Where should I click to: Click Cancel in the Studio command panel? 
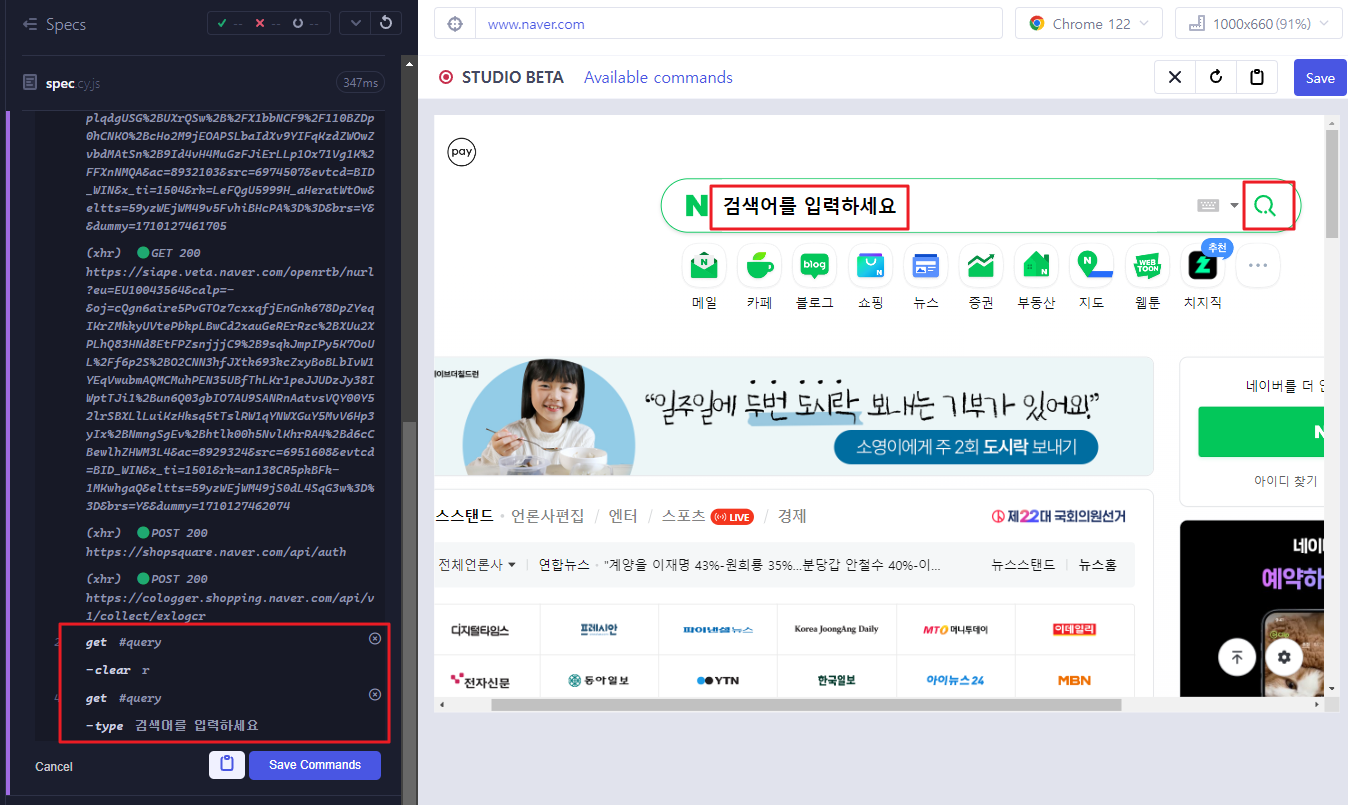(54, 766)
